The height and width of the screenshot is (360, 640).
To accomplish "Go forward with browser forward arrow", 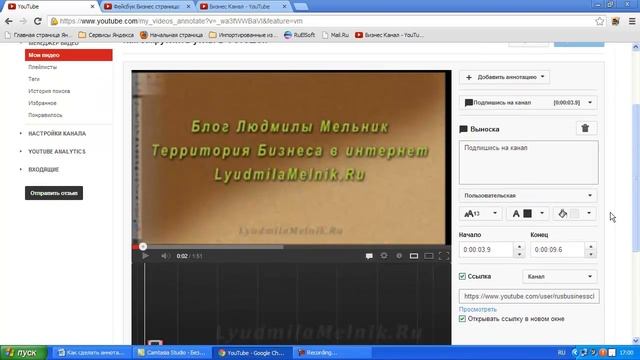I will (x=23, y=21).
